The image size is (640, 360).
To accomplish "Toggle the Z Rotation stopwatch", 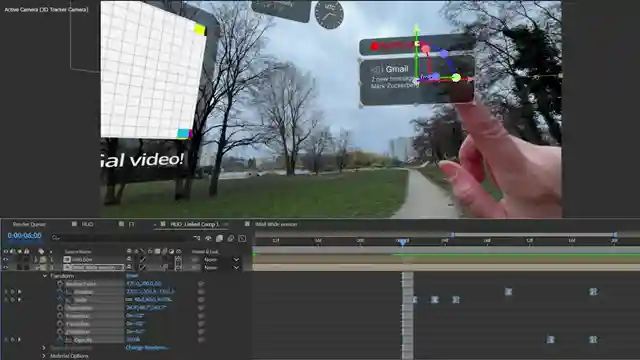I will [60, 332].
